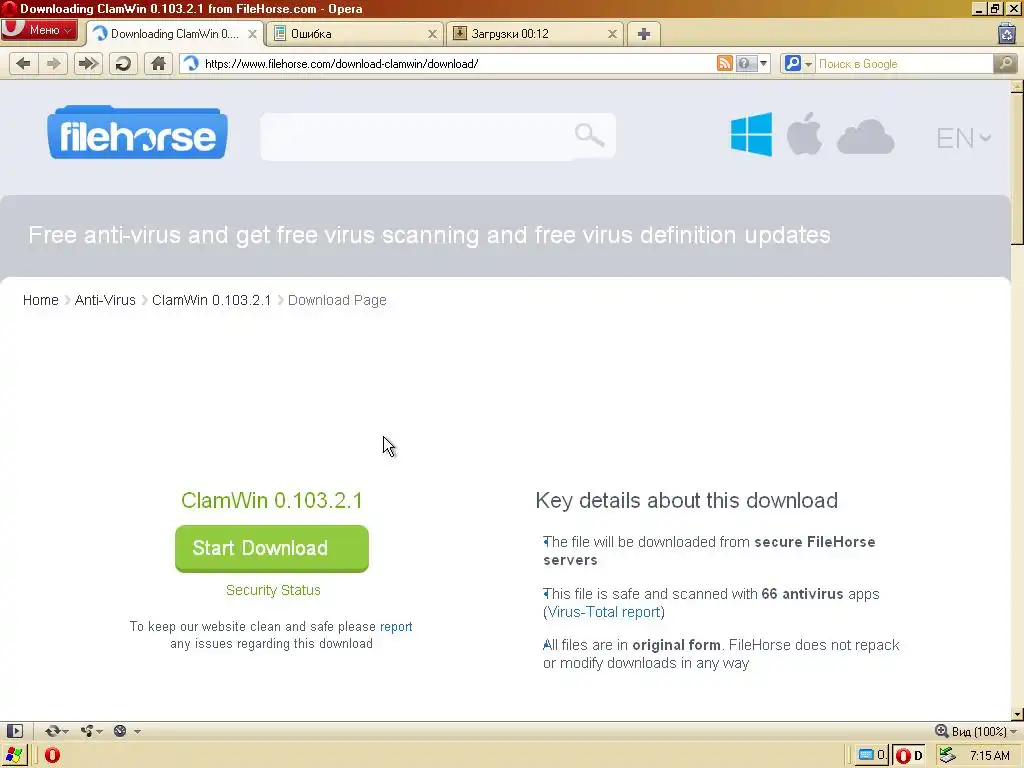The image size is (1024, 768).
Task: Click the RSS feed icon in address bar
Action: (x=724, y=63)
